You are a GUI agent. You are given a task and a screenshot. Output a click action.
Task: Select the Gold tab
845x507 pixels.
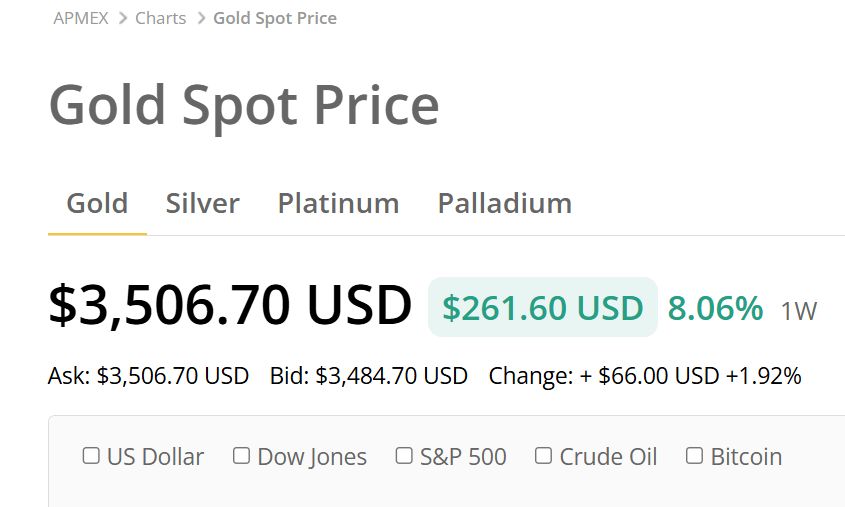(x=97, y=203)
